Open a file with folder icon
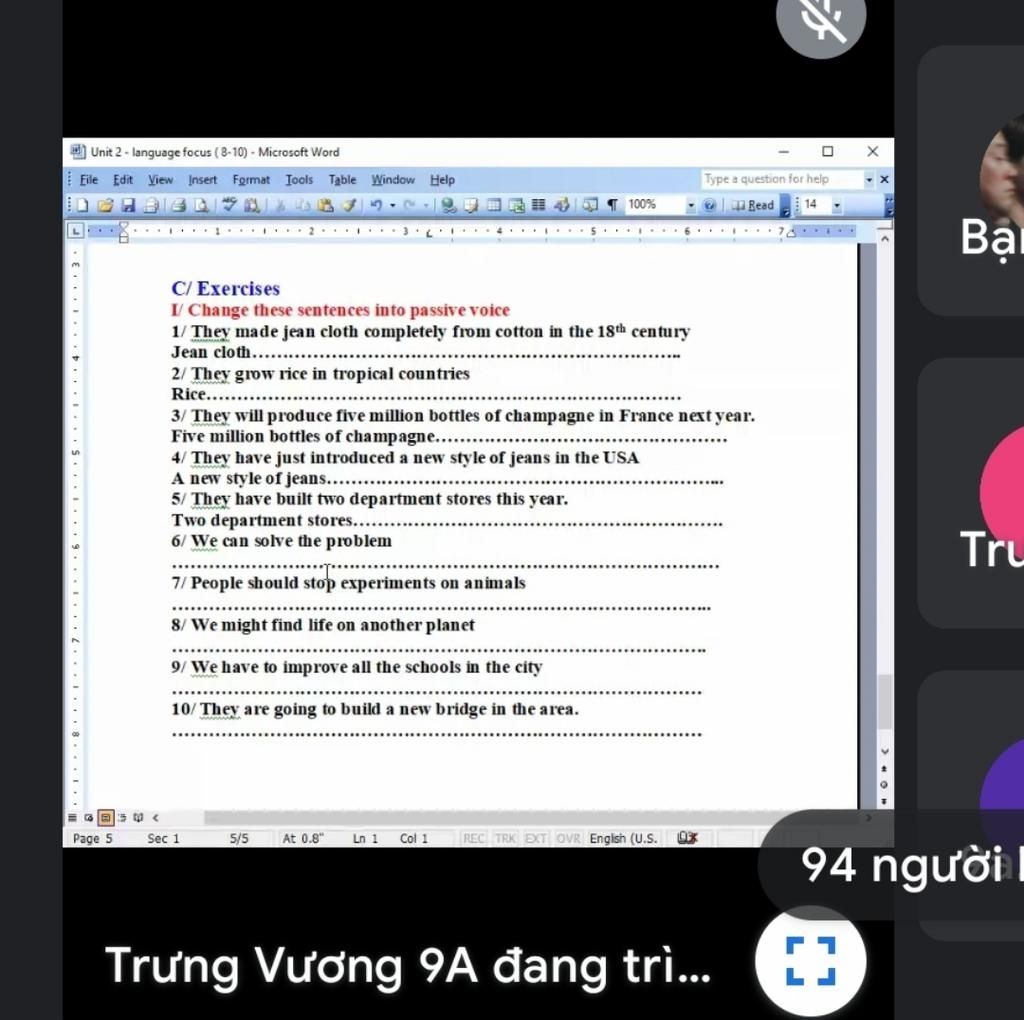The image size is (1024, 1020). tap(104, 205)
